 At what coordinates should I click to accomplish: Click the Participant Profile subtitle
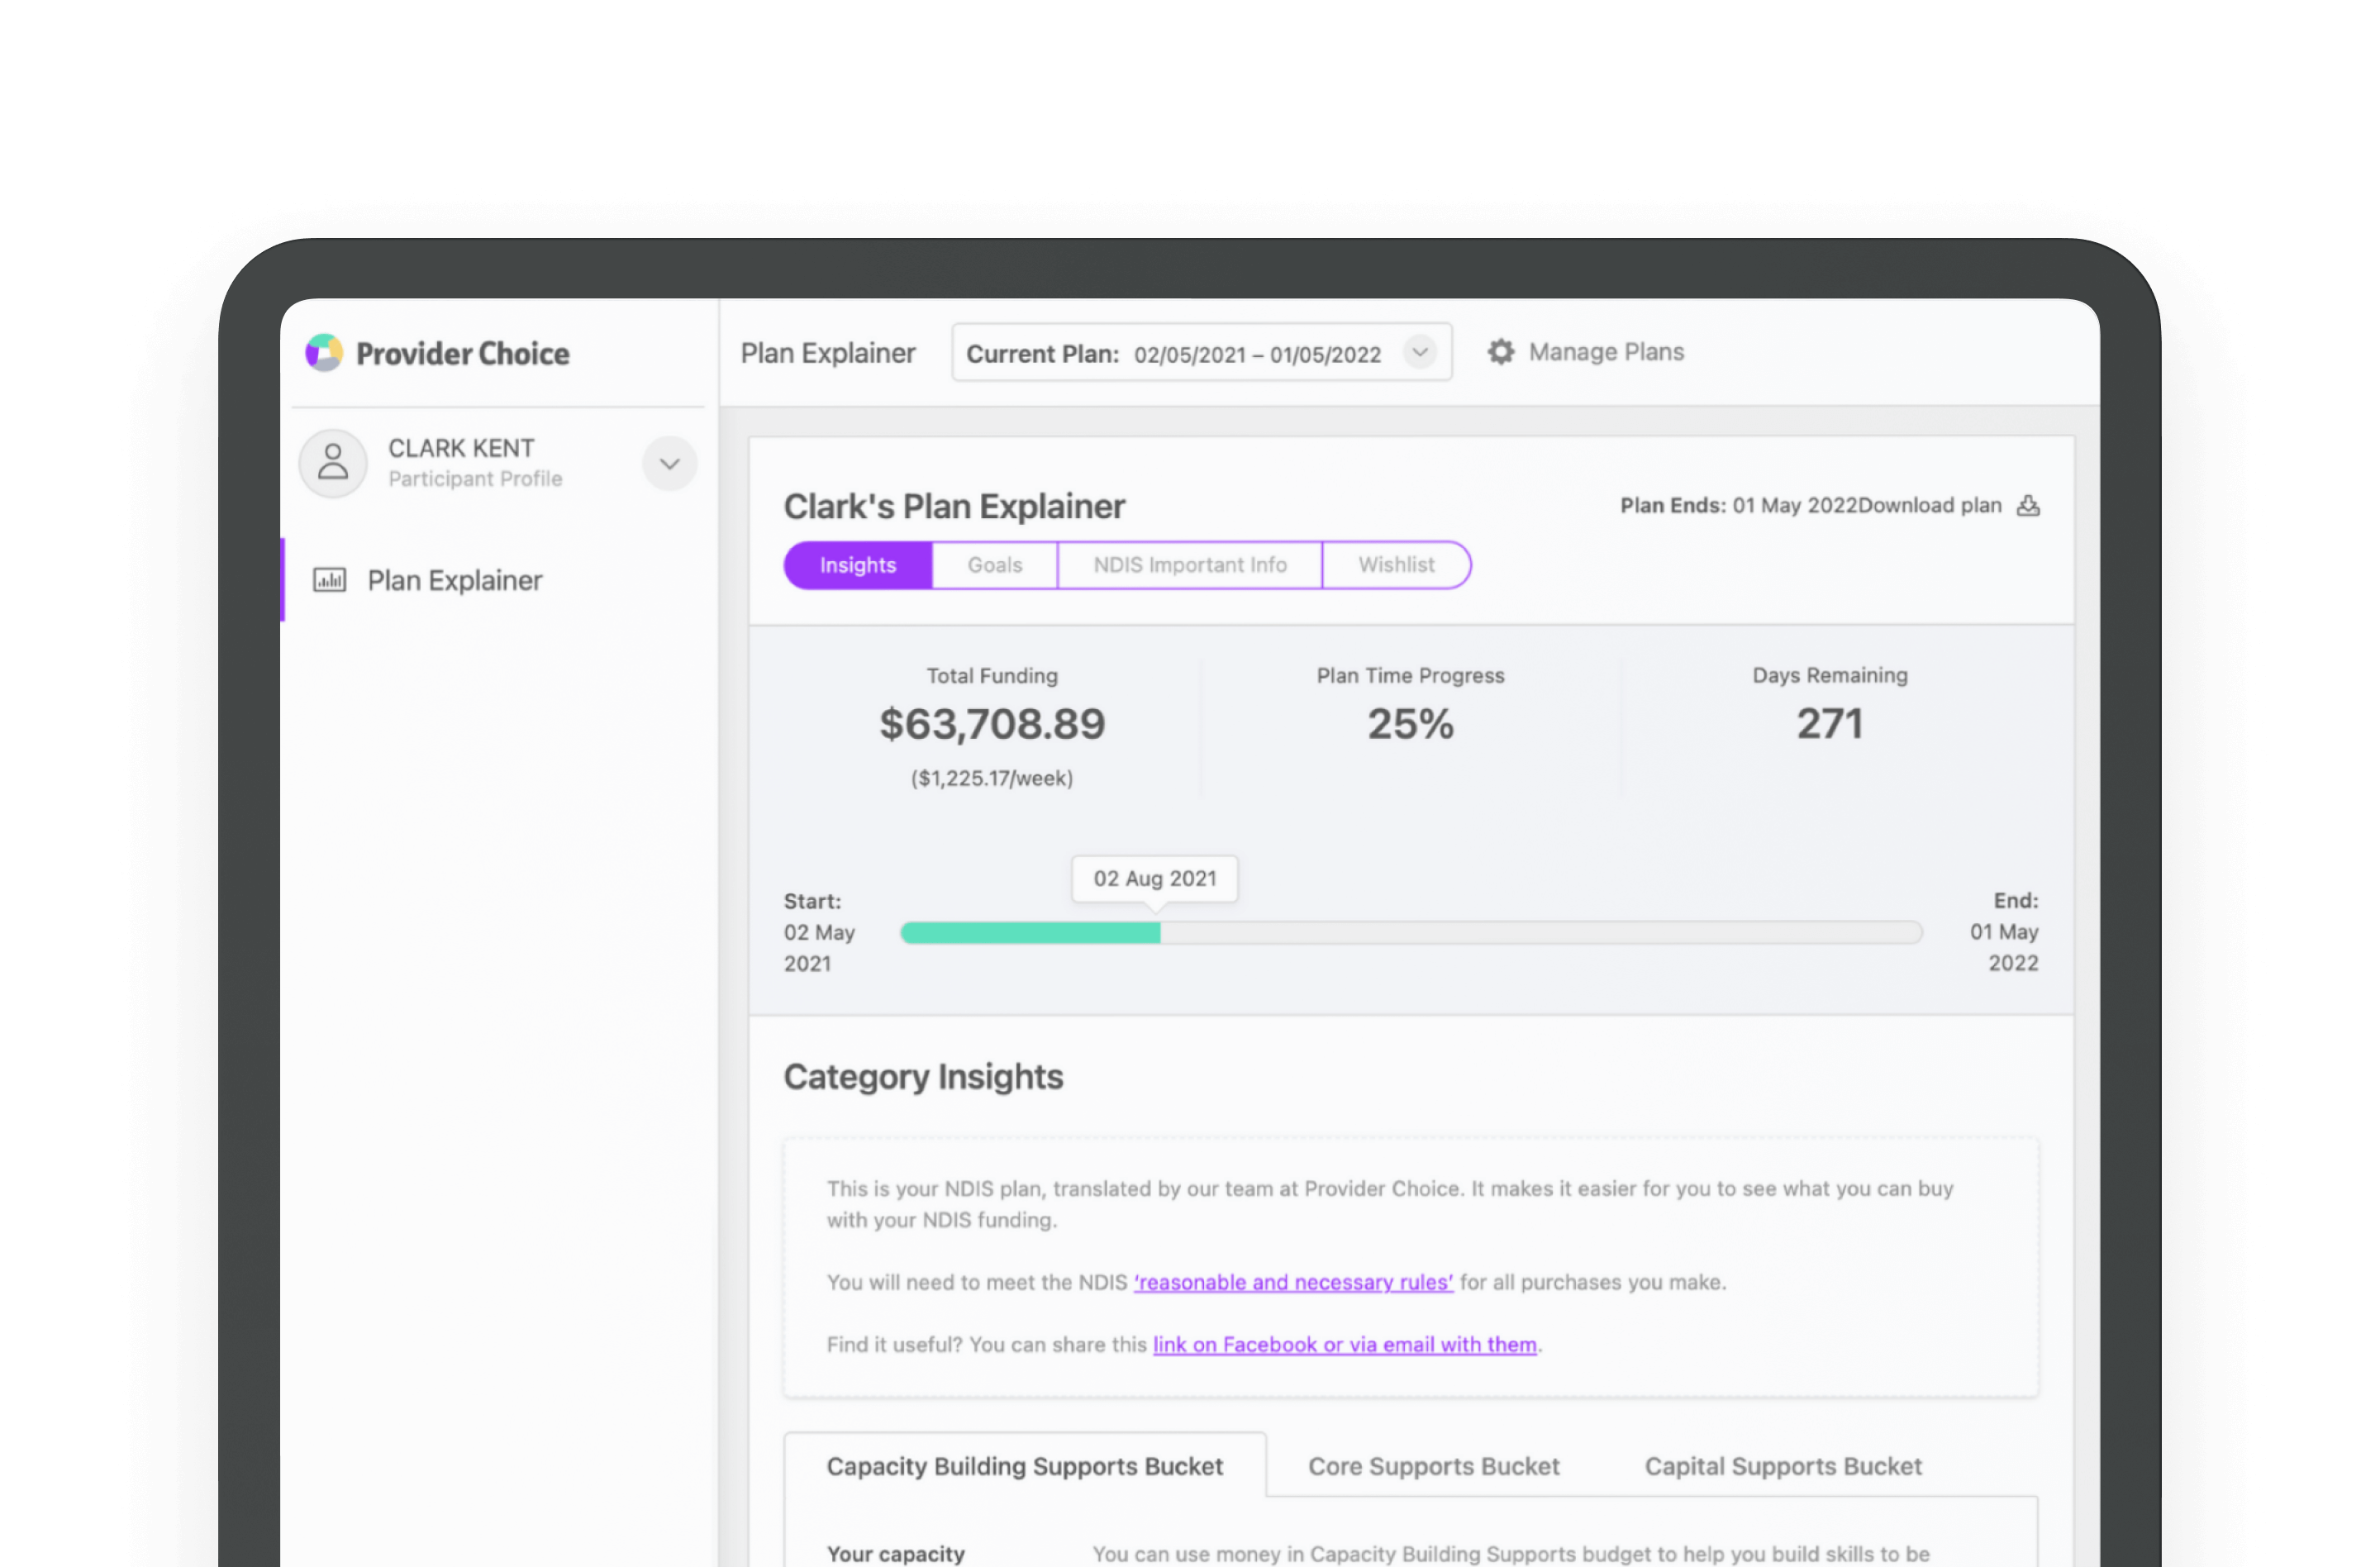click(475, 479)
